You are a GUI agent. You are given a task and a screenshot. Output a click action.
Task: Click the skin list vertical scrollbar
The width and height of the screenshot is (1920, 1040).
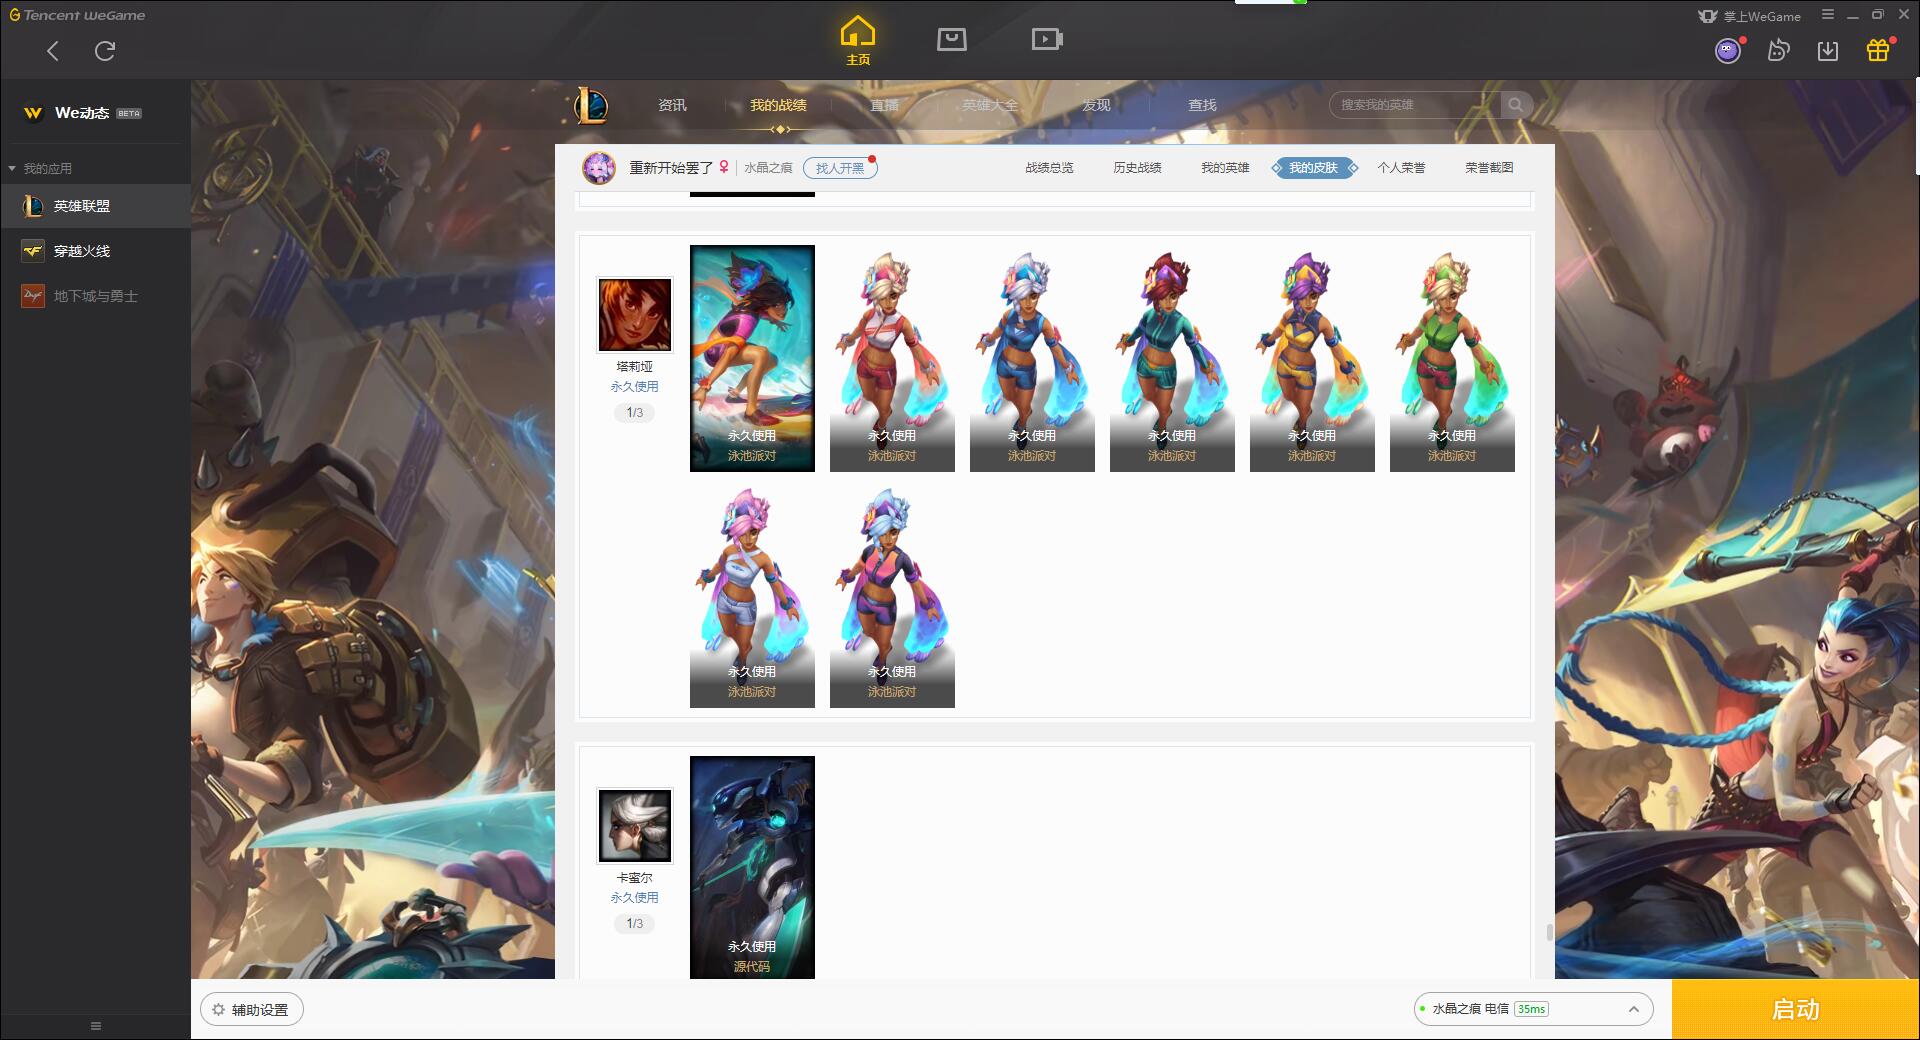(1549, 932)
